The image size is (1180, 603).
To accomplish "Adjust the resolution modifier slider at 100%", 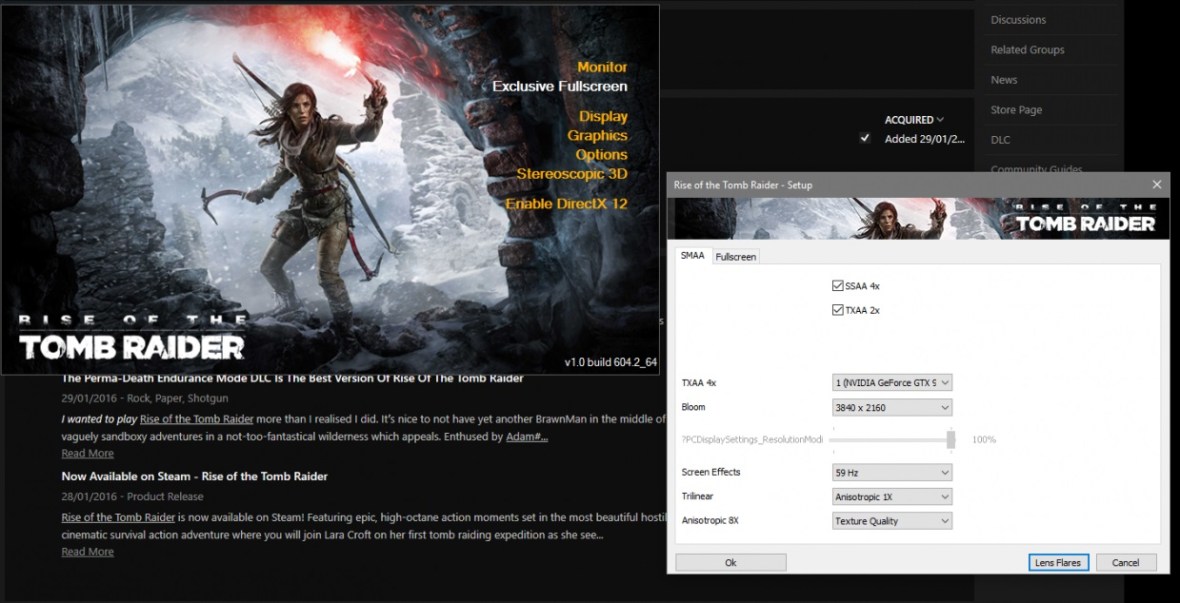I will [x=952, y=438].
